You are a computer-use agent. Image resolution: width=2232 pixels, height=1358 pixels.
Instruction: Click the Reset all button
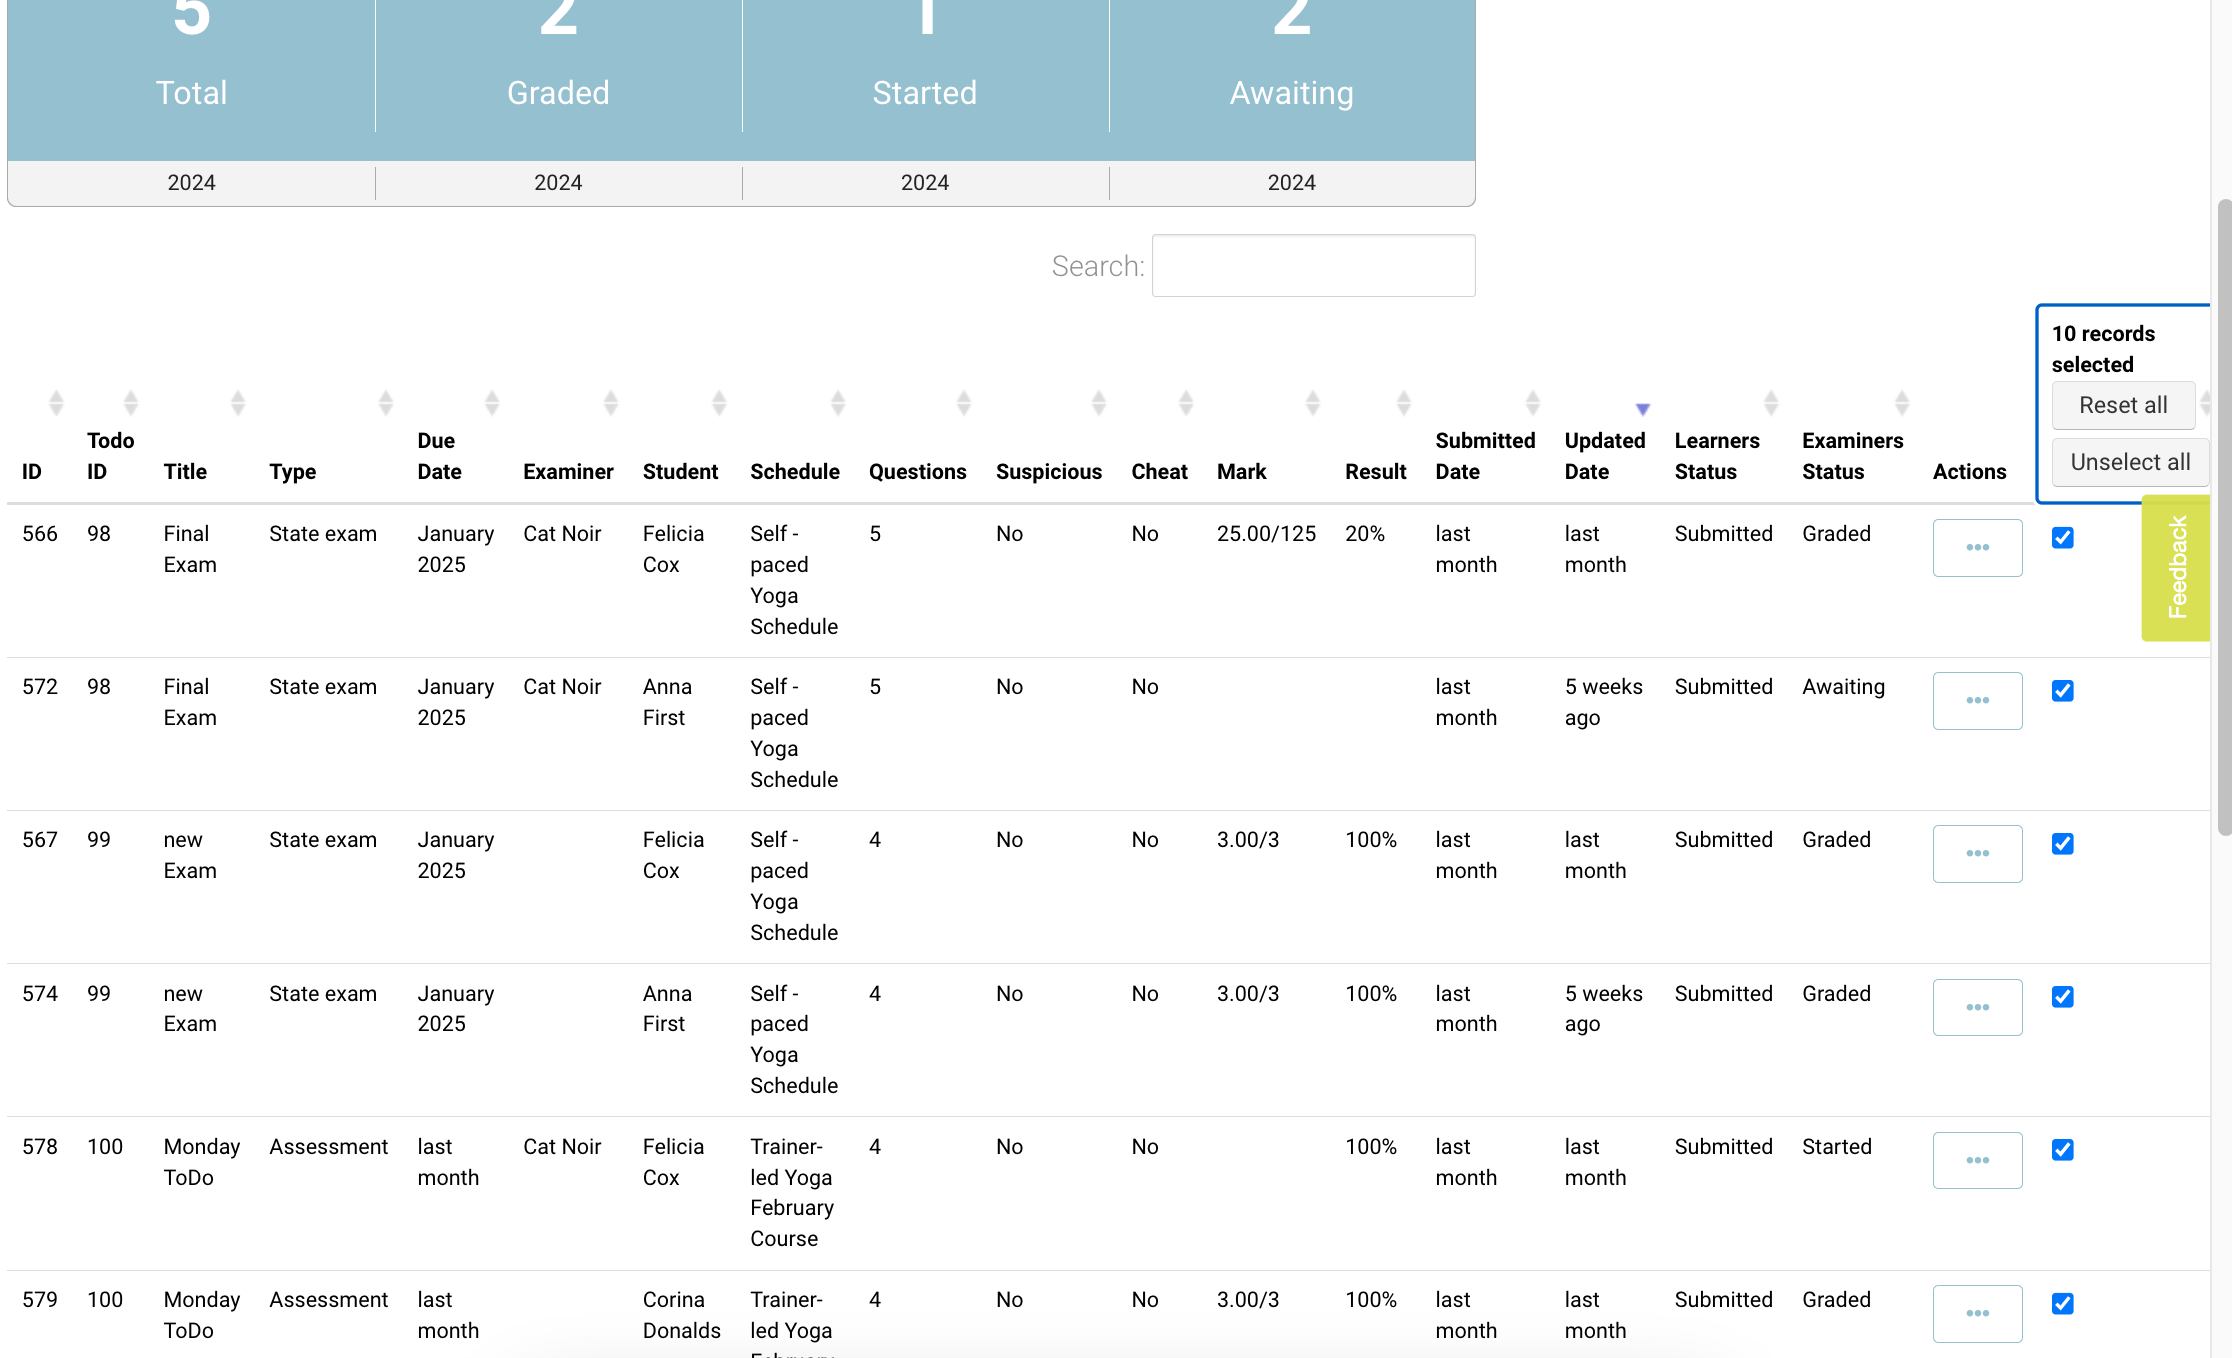tap(2123, 405)
